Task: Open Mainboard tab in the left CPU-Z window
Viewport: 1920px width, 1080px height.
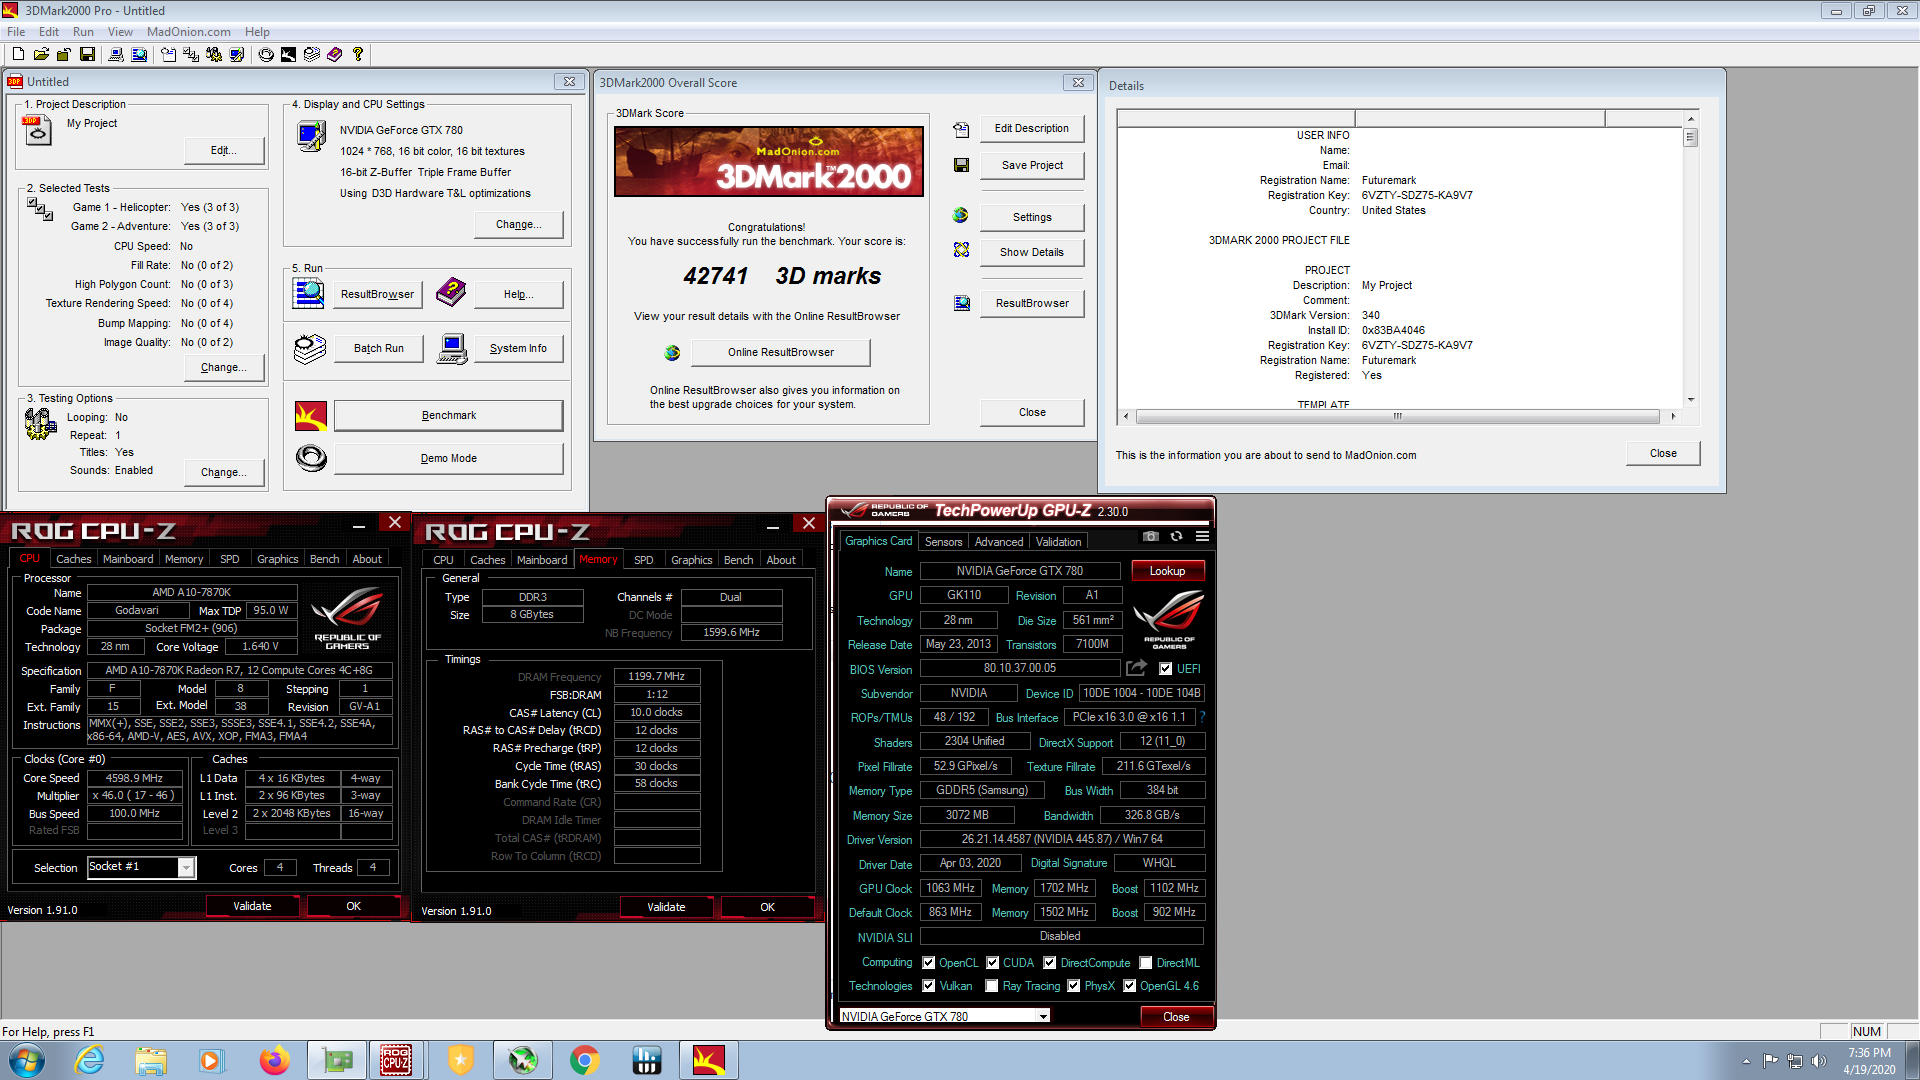Action: pos(128,559)
